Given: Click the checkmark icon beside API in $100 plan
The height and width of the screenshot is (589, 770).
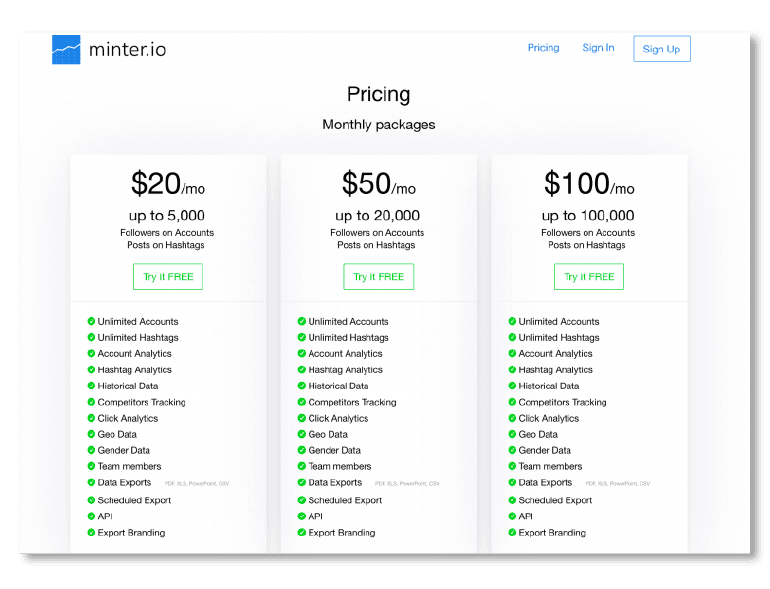Looking at the screenshot, I should 512,516.
